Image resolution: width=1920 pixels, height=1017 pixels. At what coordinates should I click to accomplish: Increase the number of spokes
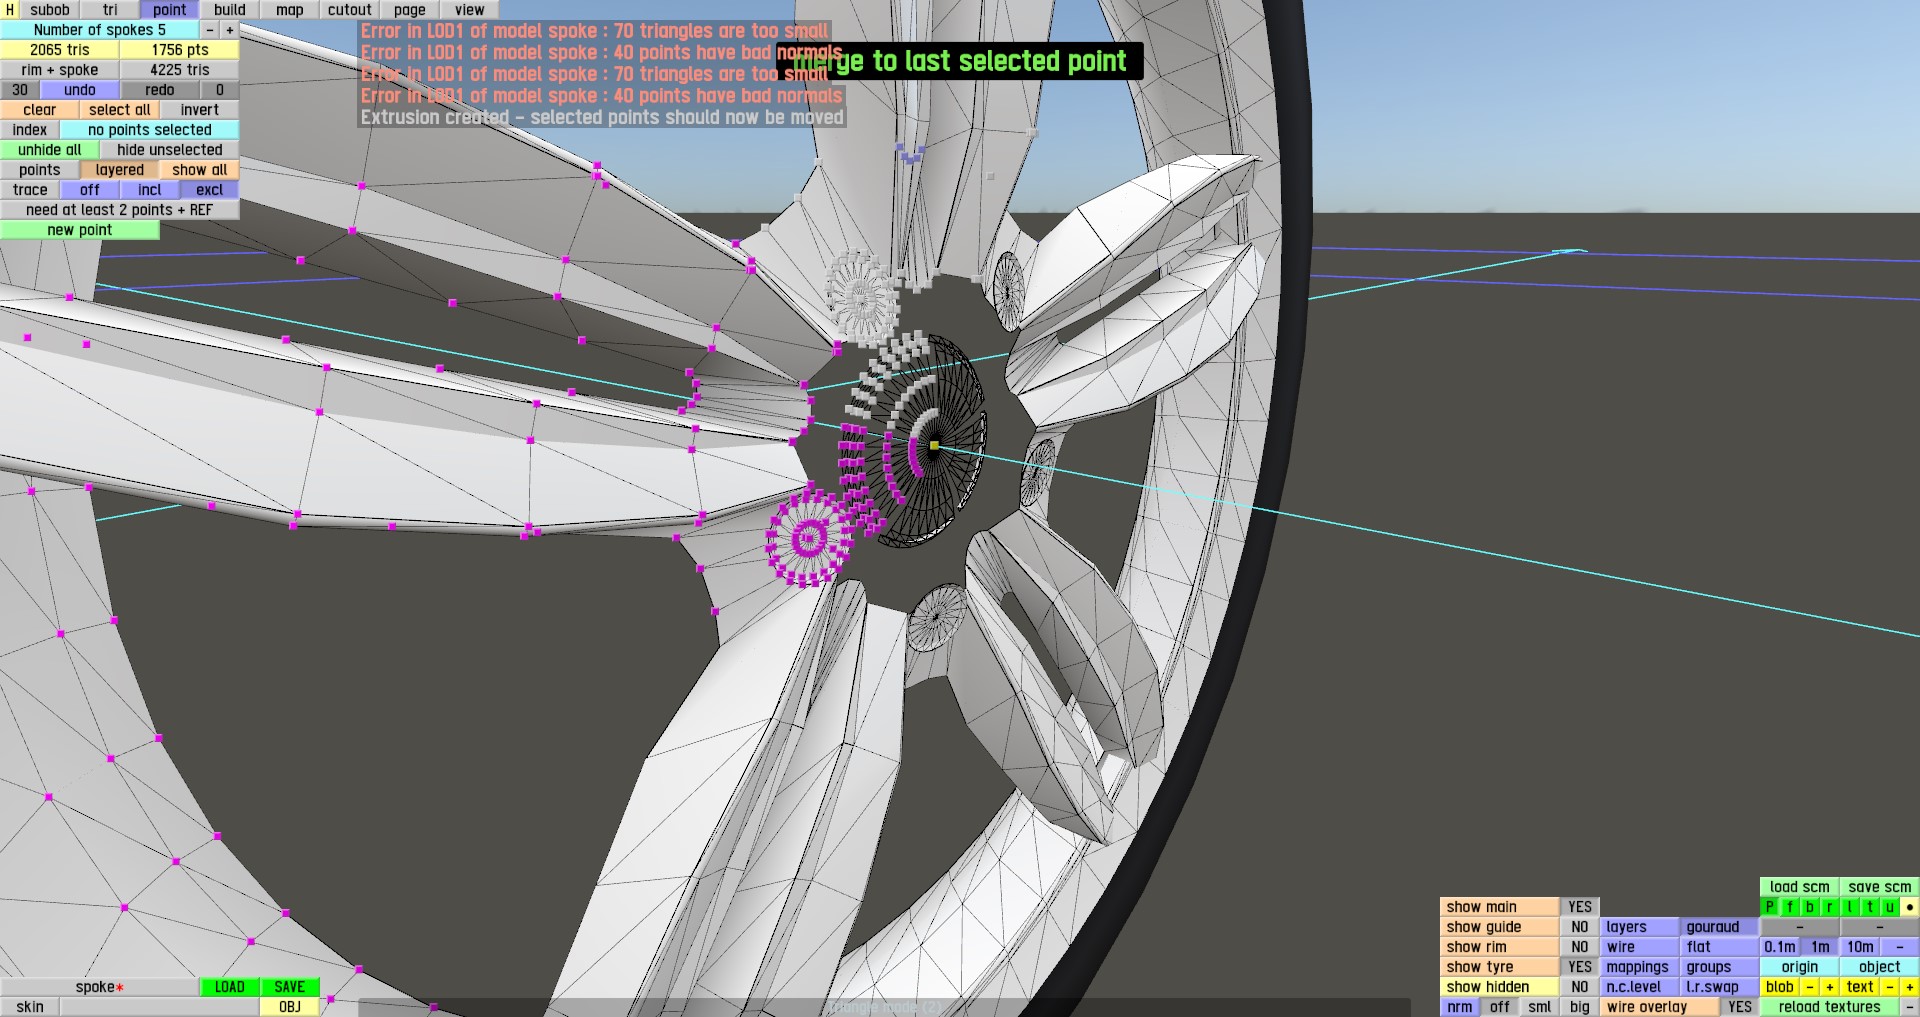click(230, 30)
